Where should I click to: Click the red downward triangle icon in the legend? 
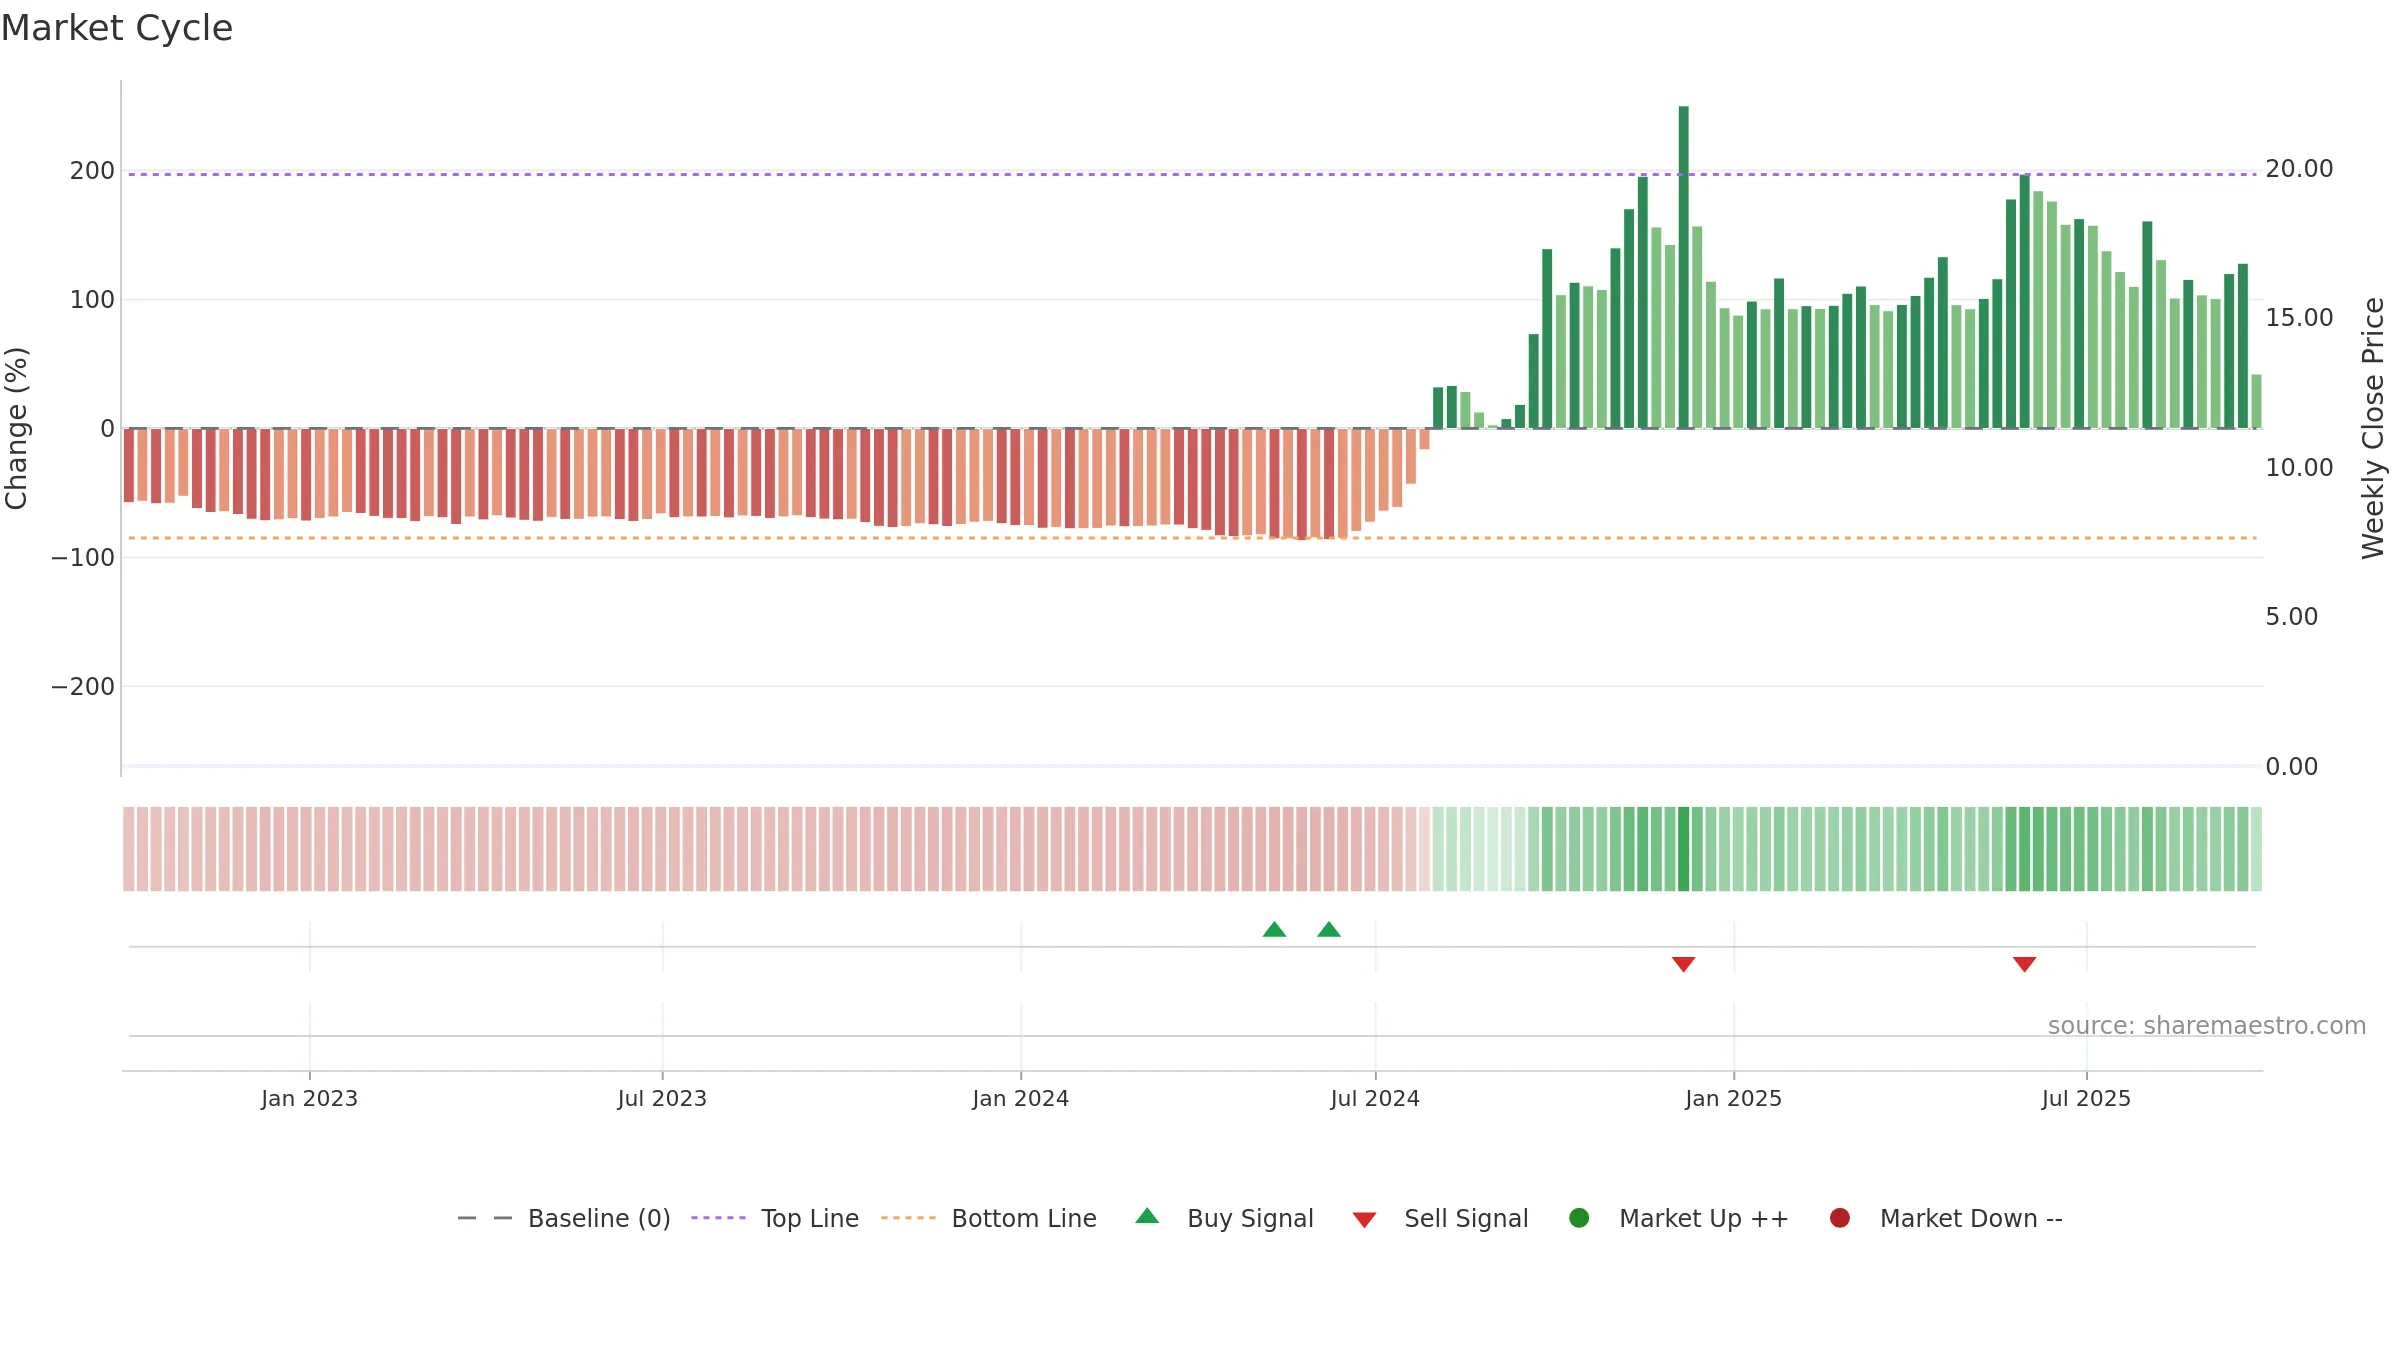tap(1365, 1220)
